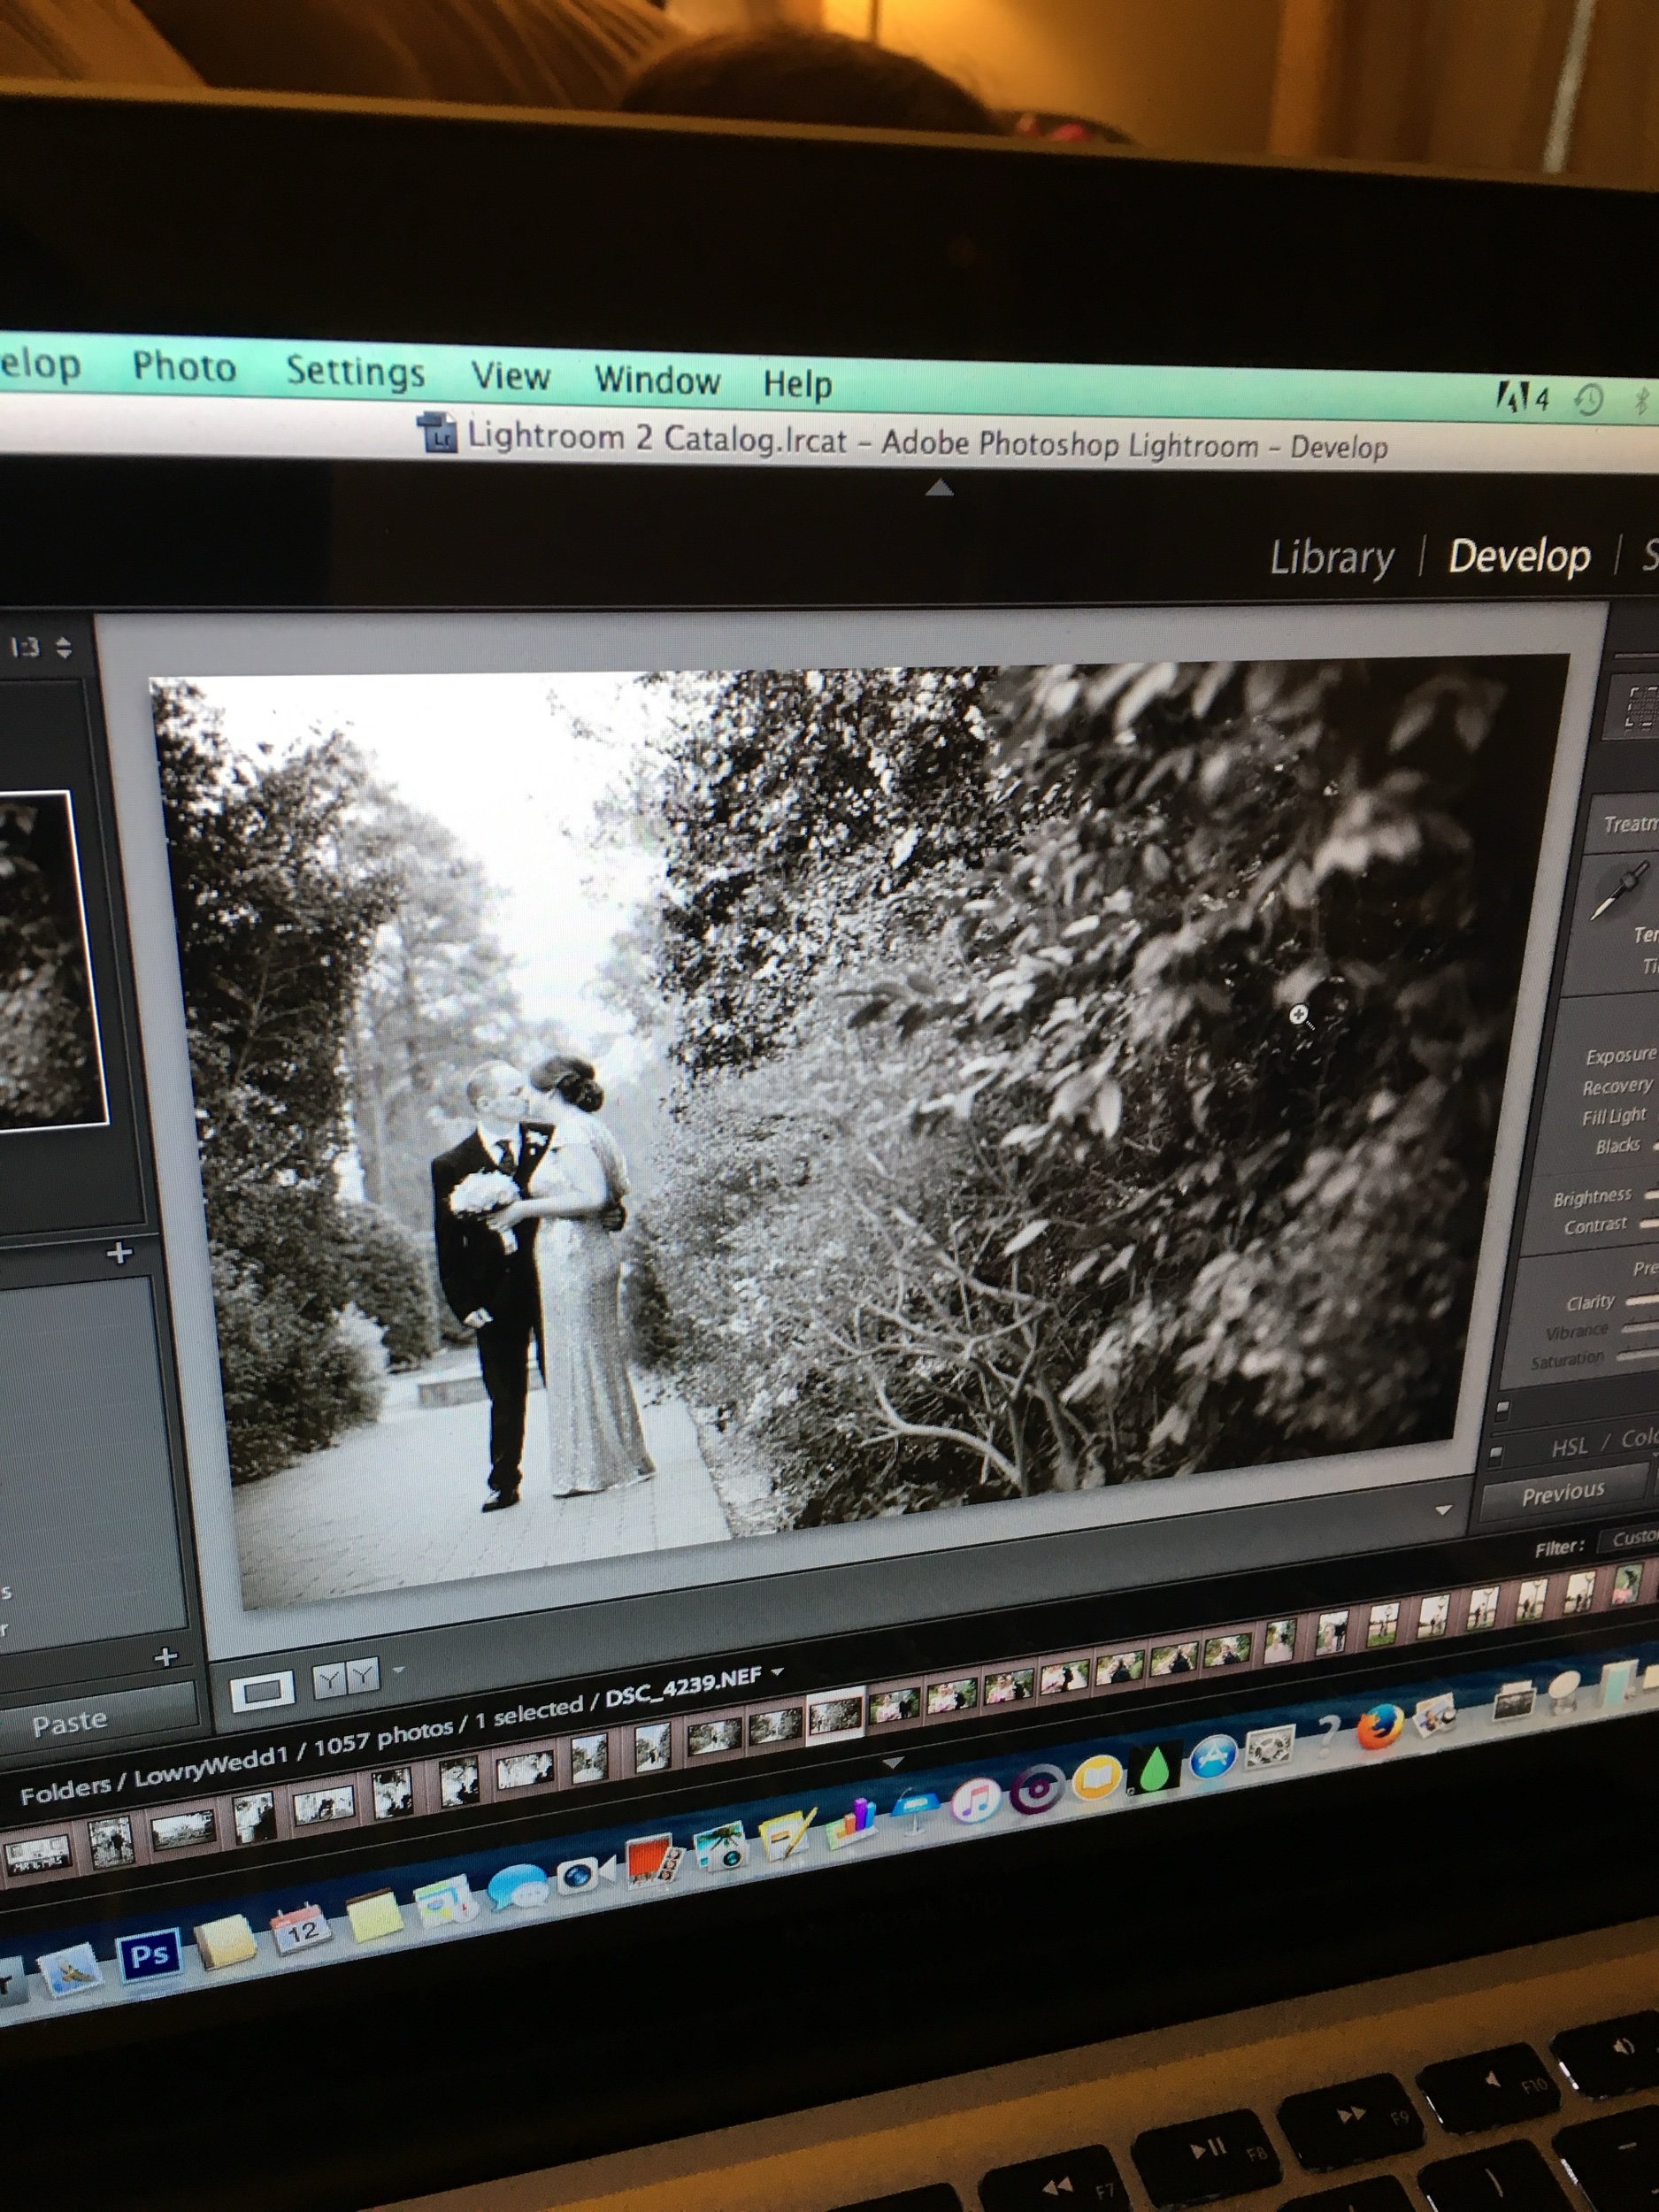The height and width of the screenshot is (2212, 1659).
Task: Click the plus icon above the Paste button
Action: coord(166,1657)
